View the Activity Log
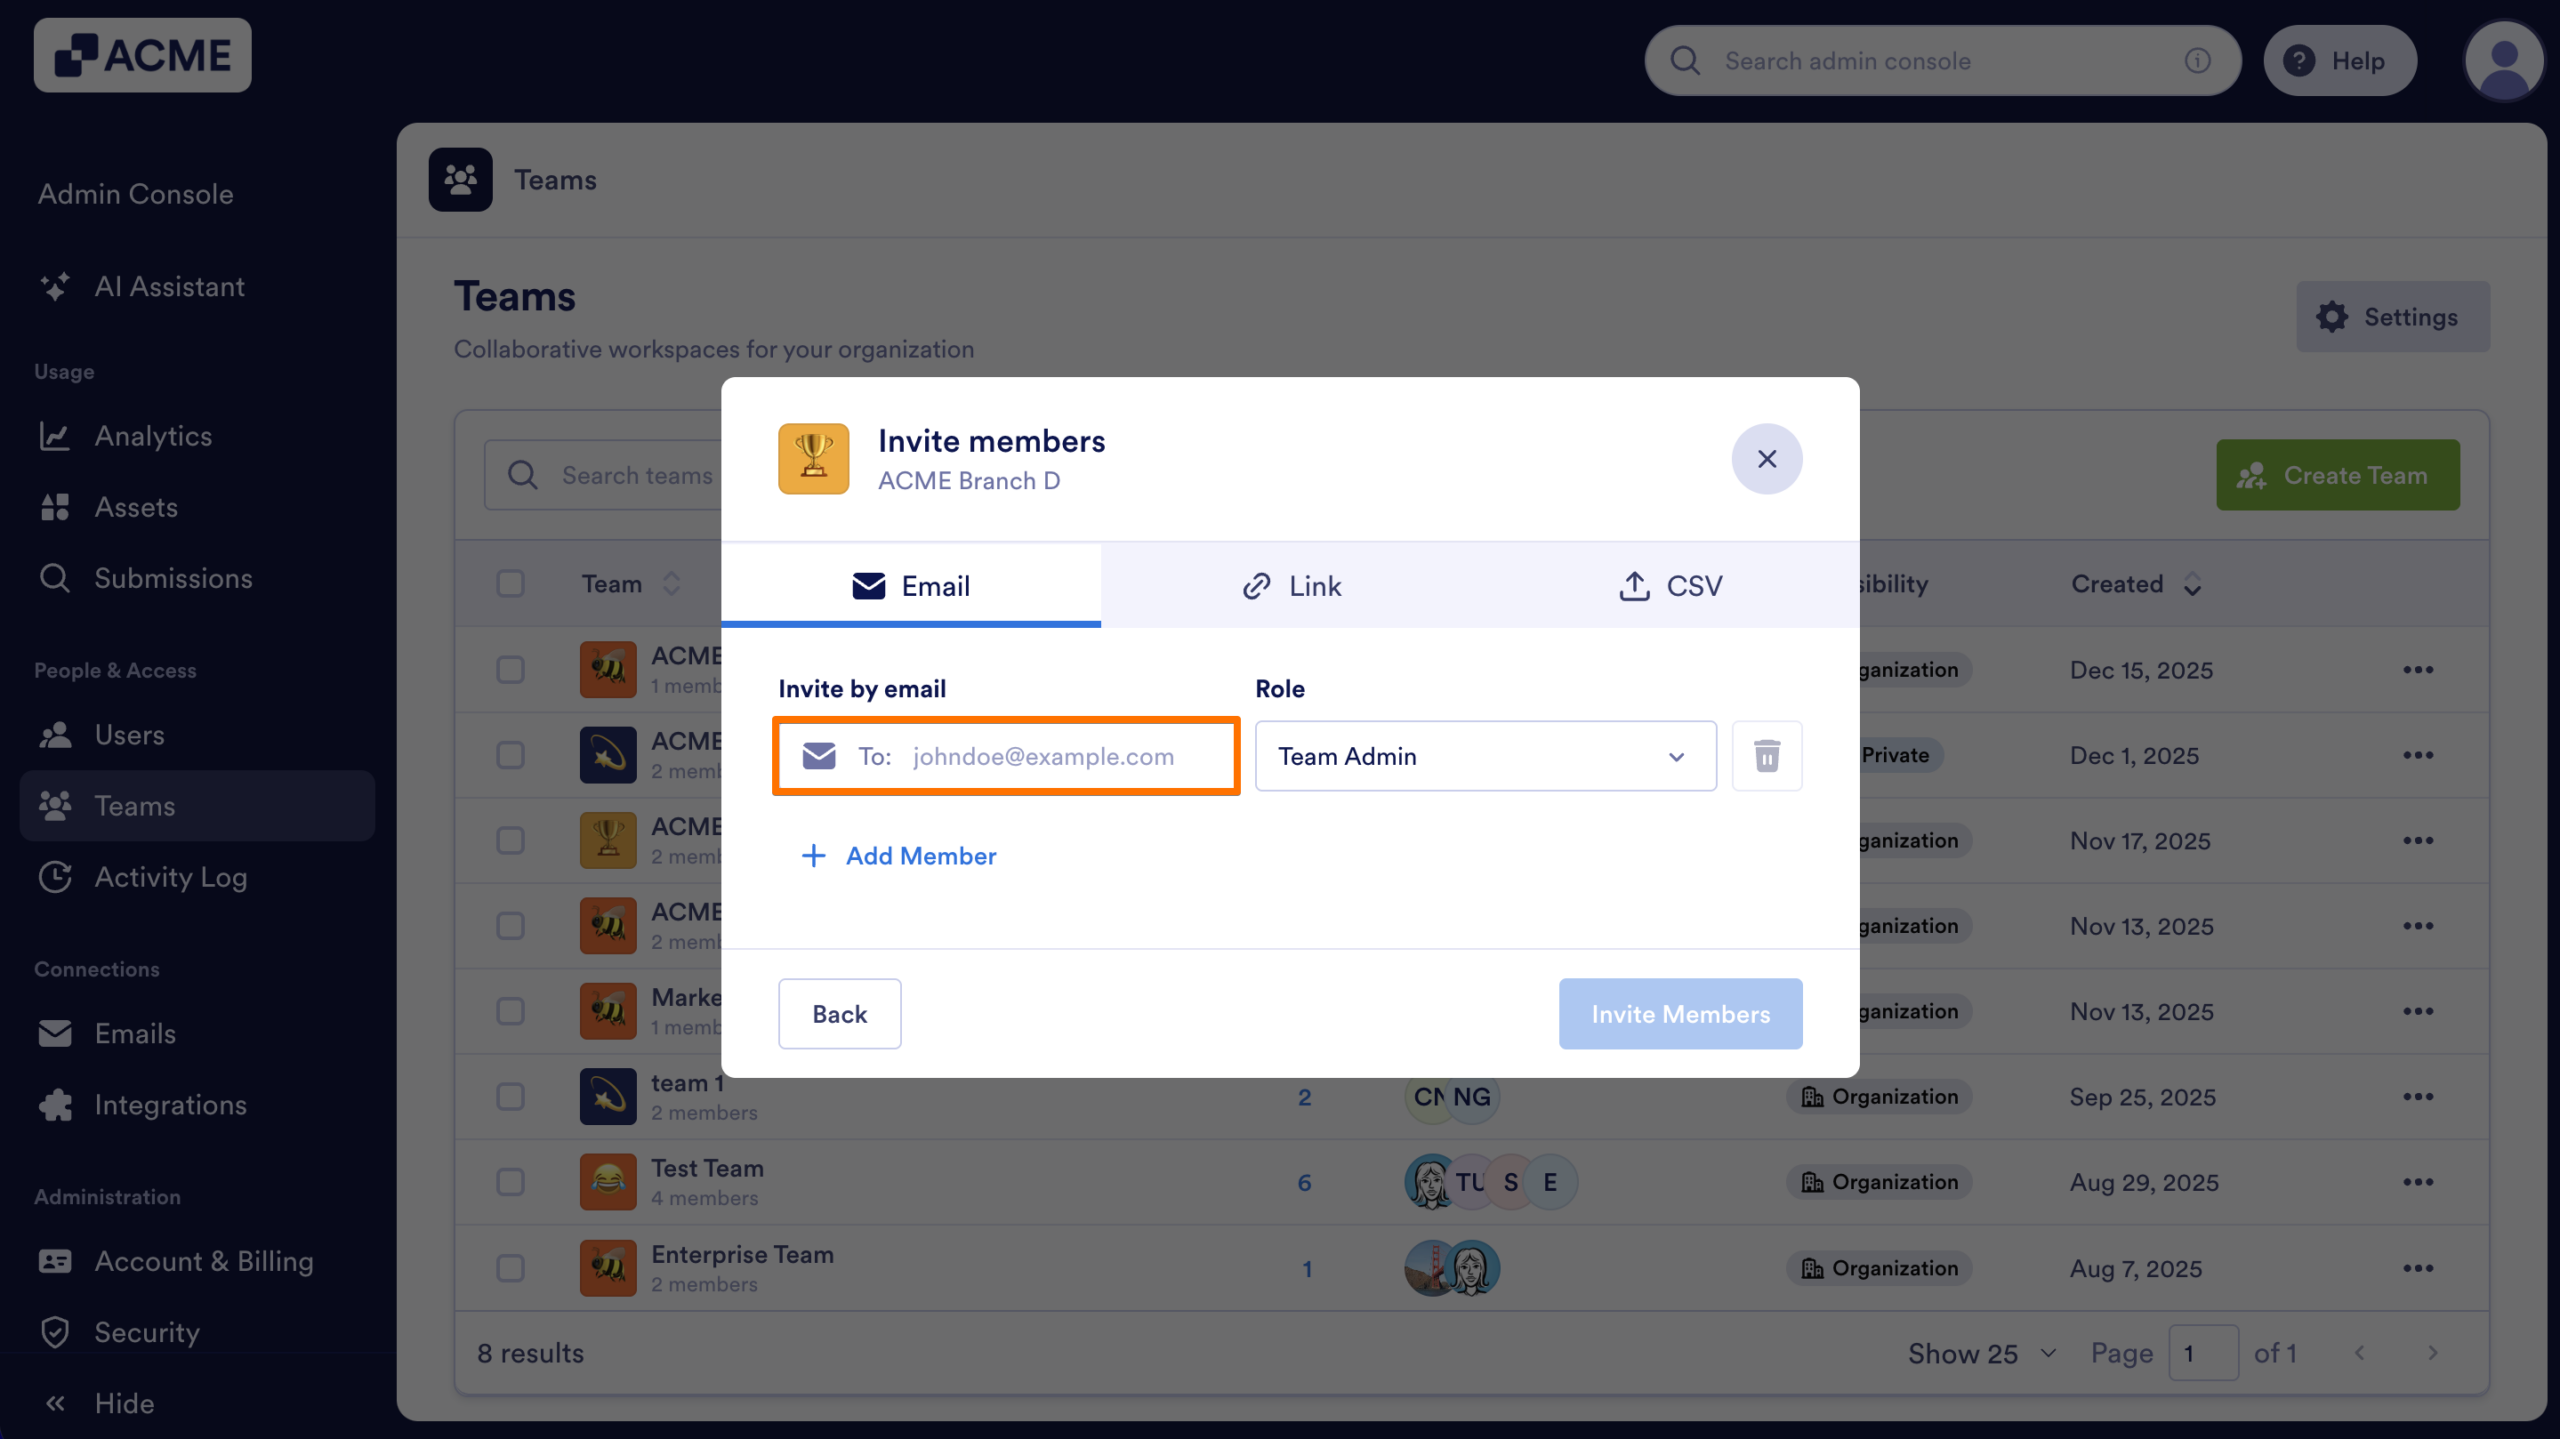Screen dimensions: 2560x1439 click(x=171, y=877)
